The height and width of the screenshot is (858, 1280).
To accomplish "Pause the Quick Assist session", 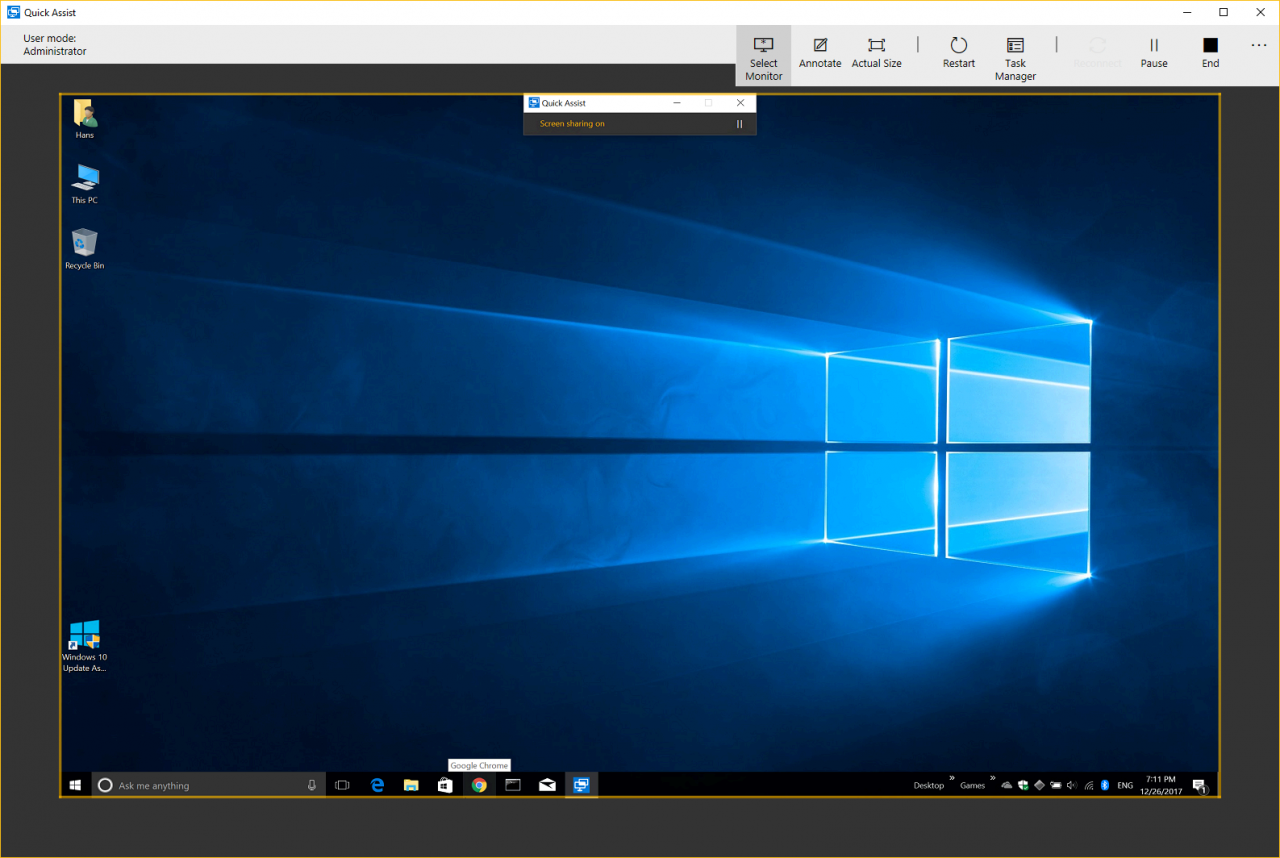I will tap(1154, 55).
